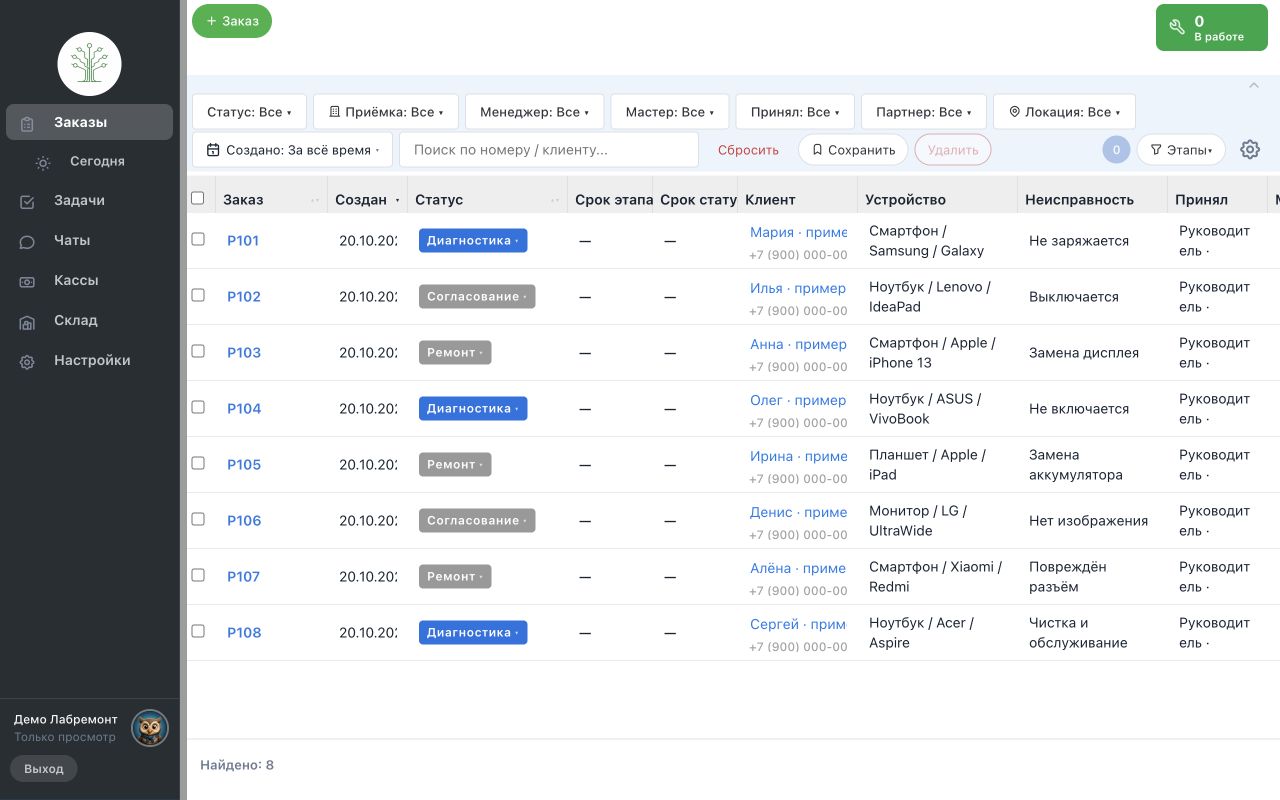1280x800 pixels.
Task: Tick the checkbox for order P107
Action: [198, 575]
